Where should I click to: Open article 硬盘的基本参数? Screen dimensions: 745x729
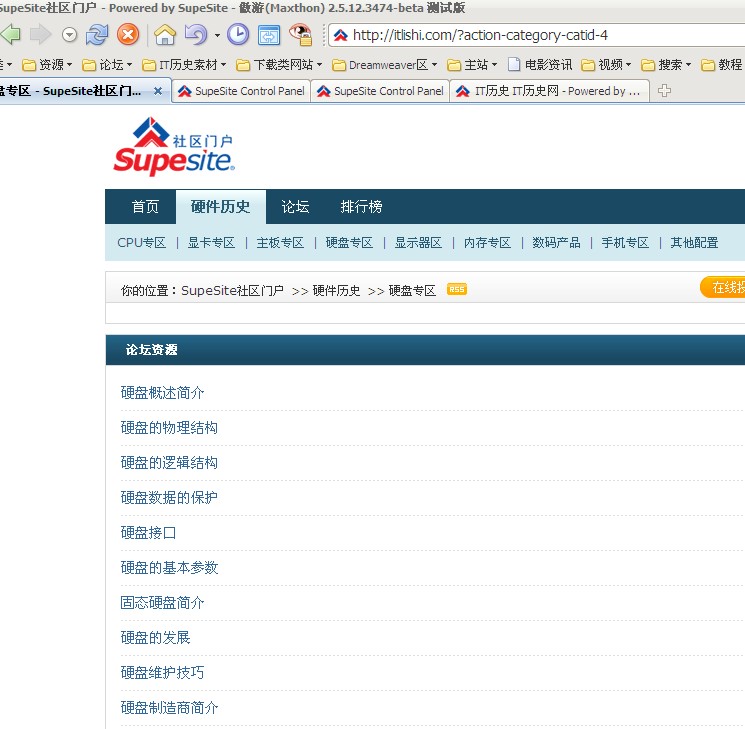[x=169, y=567]
